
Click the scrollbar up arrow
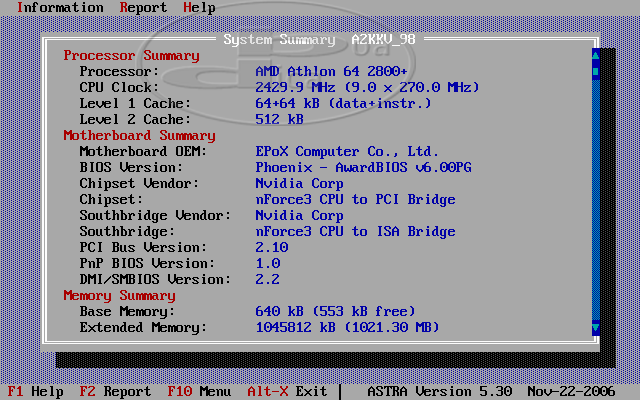click(596, 56)
